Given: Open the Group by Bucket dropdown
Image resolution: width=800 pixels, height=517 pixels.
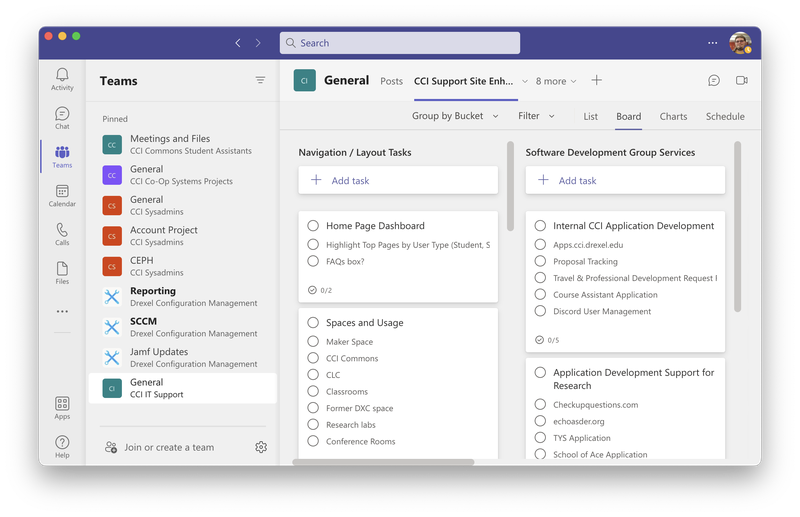Looking at the screenshot, I should coord(455,116).
